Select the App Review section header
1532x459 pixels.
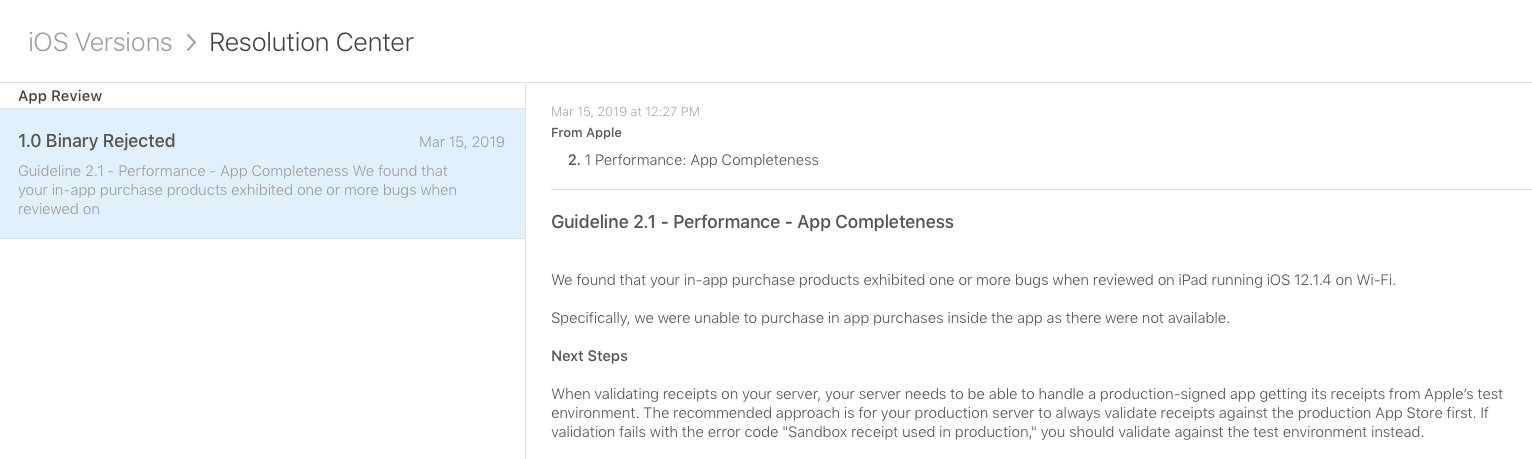tap(60, 96)
